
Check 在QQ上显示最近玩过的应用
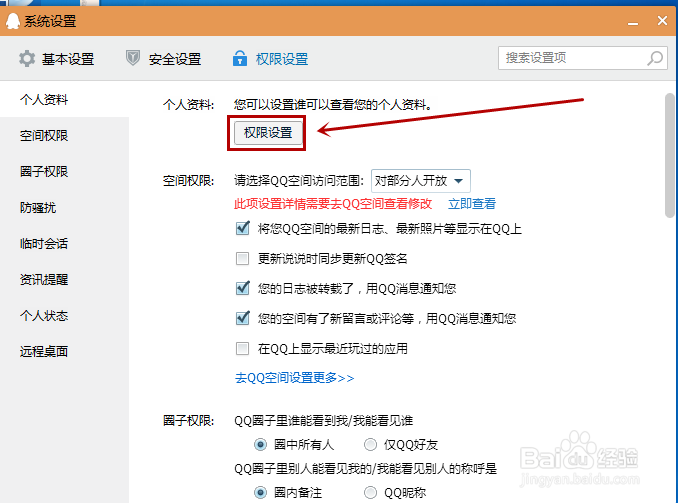(x=243, y=348)
